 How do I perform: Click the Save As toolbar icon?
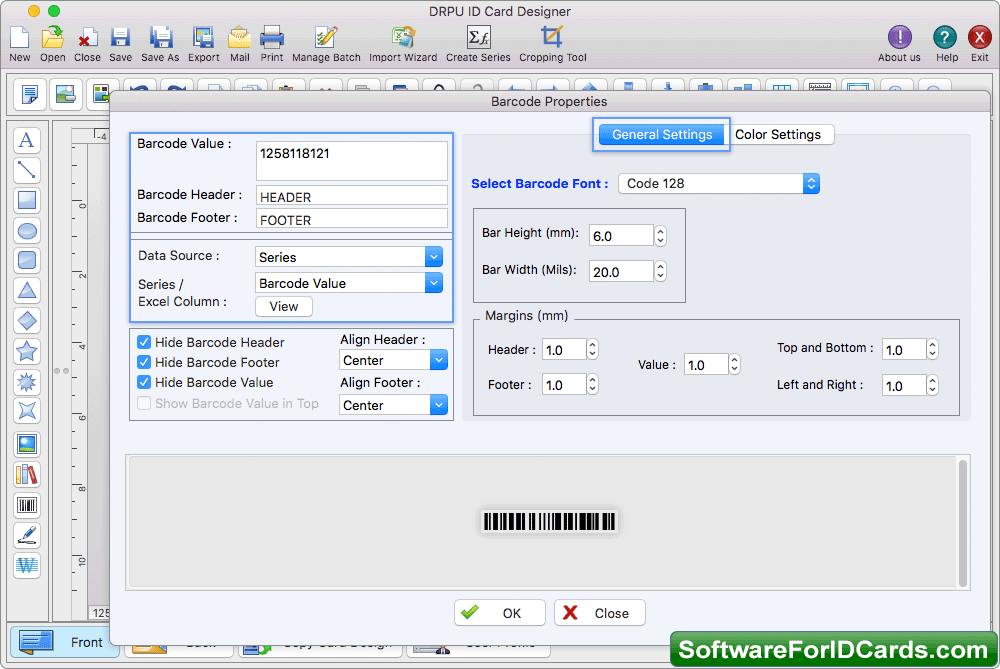160,43
